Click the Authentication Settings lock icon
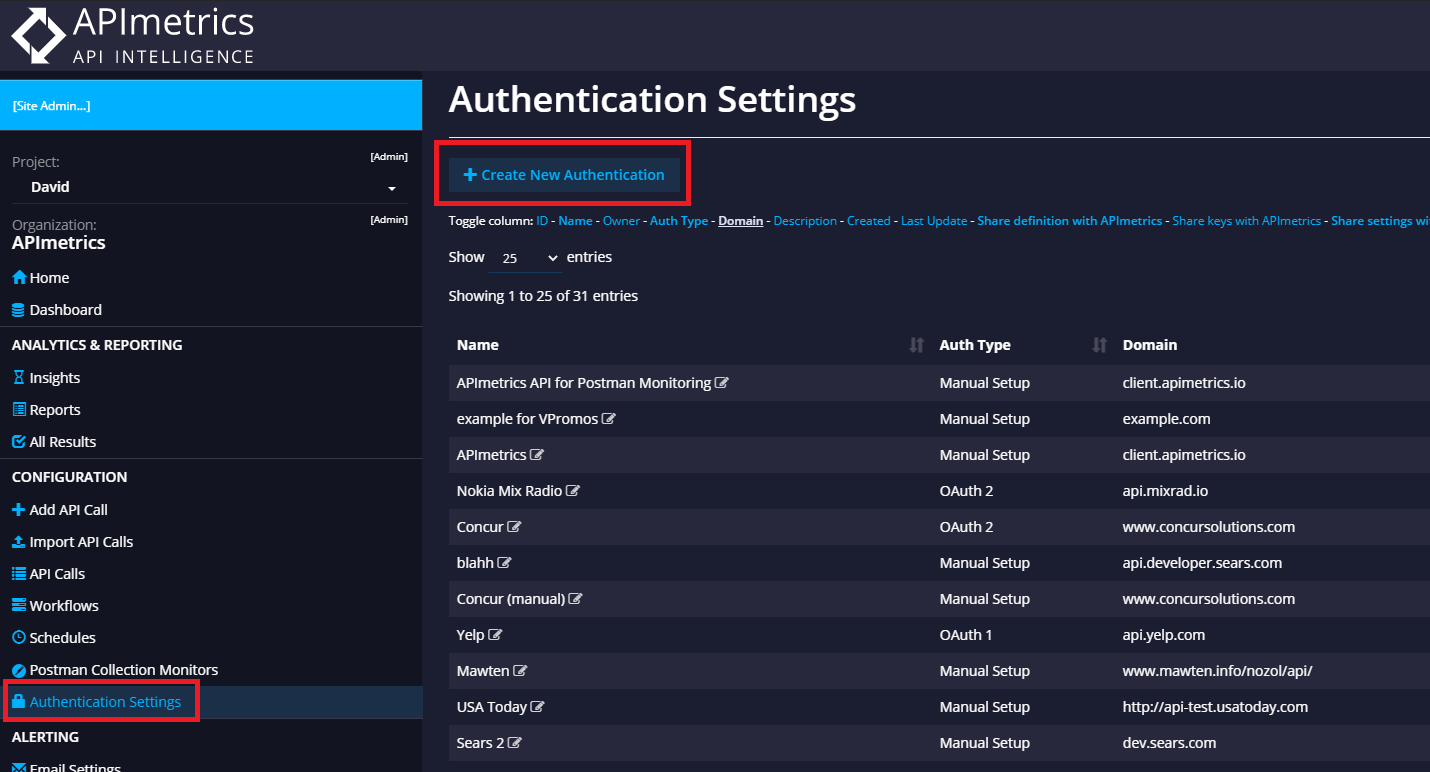 point(18,702)
